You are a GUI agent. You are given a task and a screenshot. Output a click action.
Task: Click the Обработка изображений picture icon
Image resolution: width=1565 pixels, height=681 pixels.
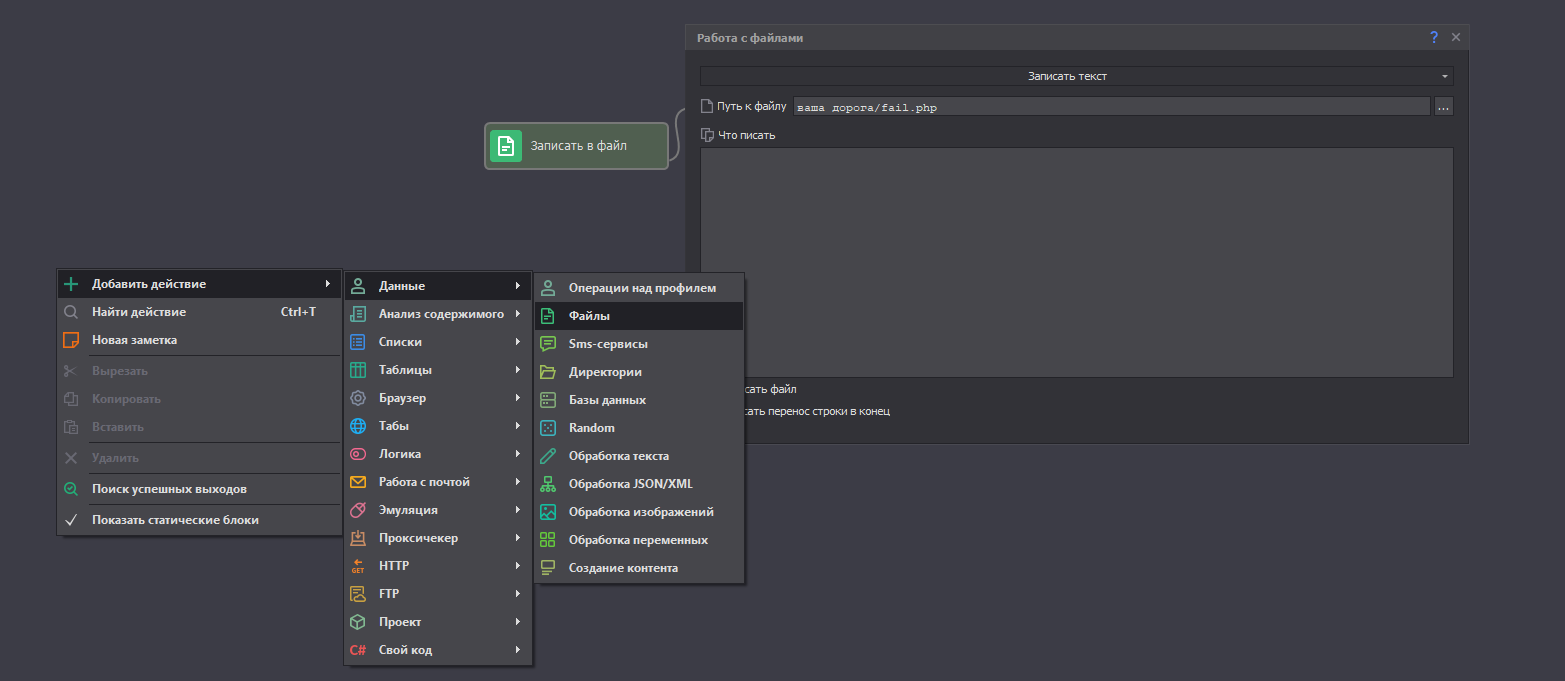547,512
